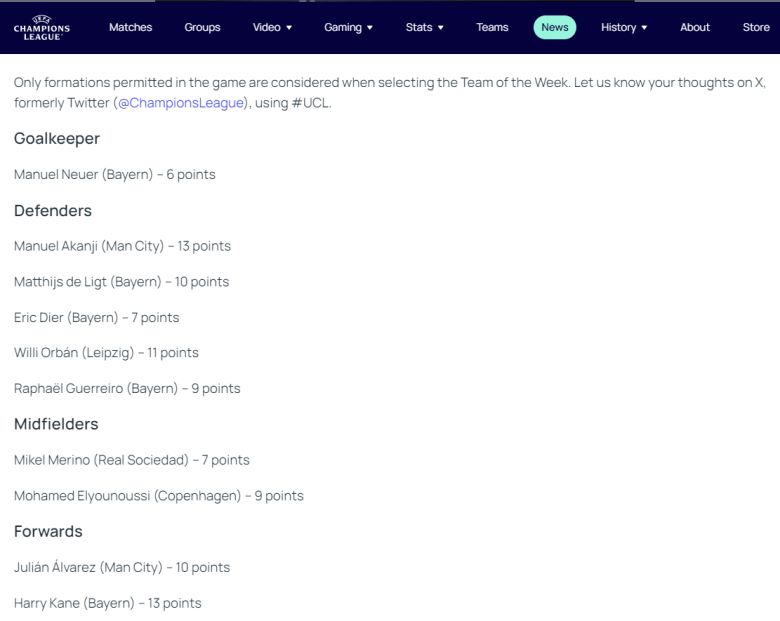Select the highlighted News tab

coord(554,27)
